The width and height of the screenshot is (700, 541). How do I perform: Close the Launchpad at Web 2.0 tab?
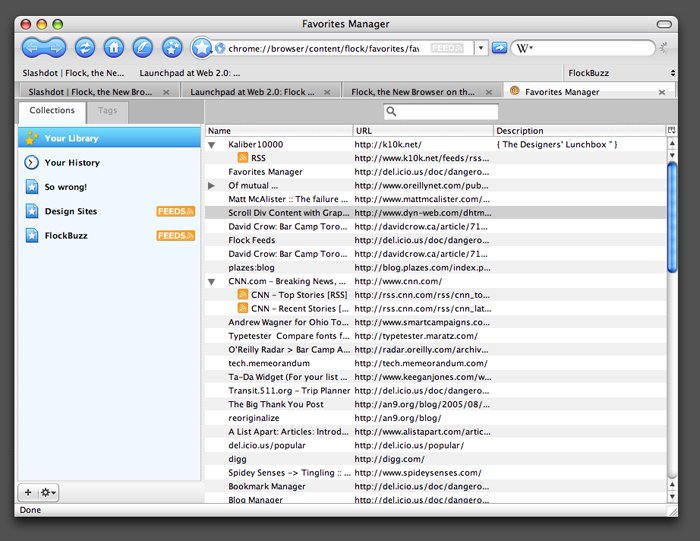click(327, 92)
